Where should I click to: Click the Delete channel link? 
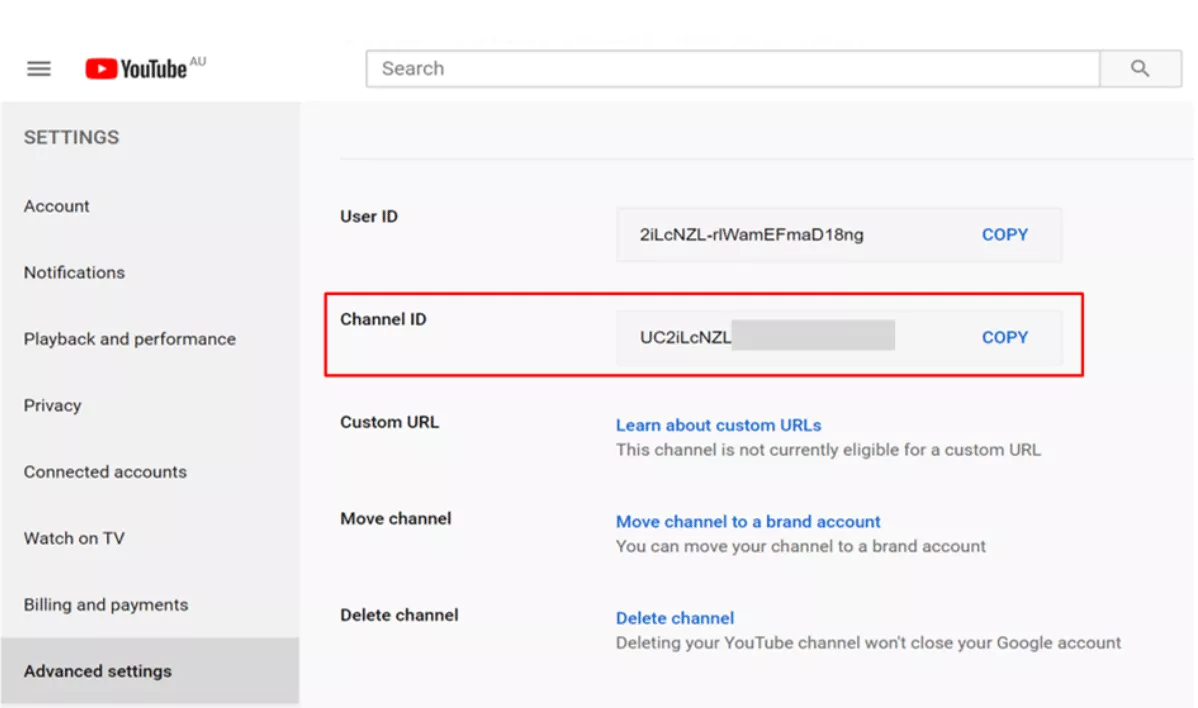tap(675, 618)
